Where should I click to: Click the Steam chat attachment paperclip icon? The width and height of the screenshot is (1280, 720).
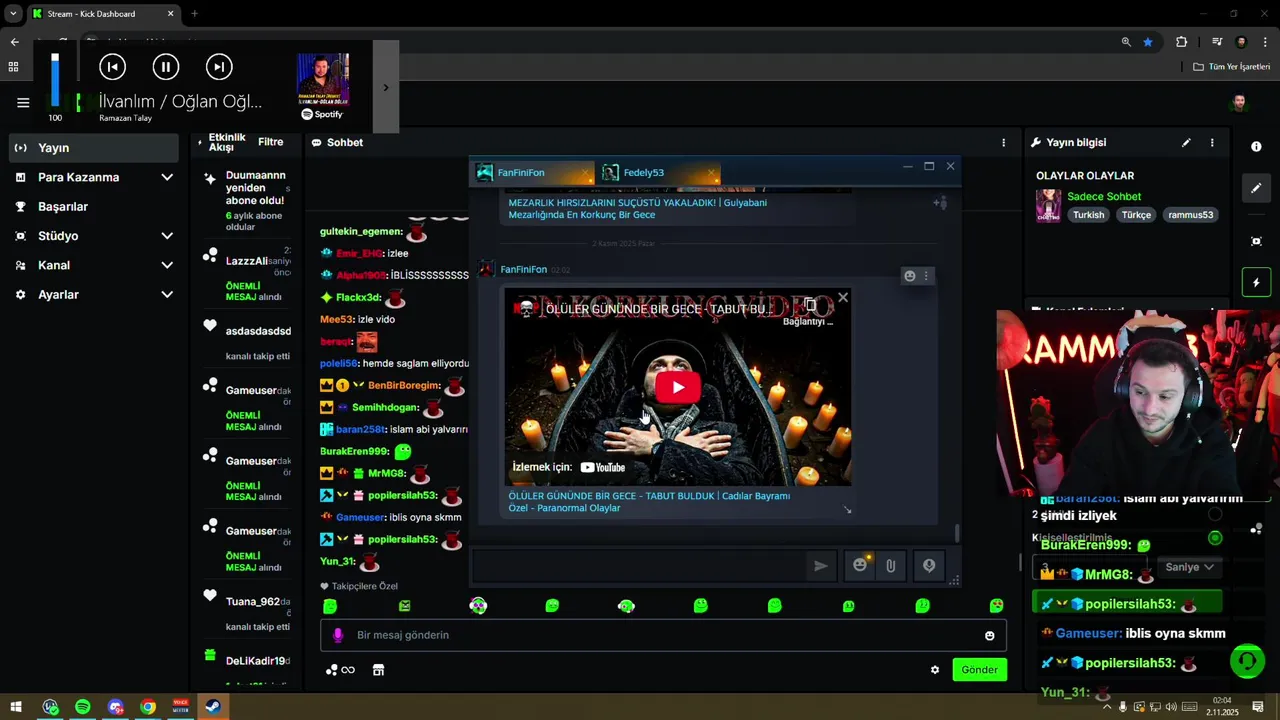click(x=890, y=566)
